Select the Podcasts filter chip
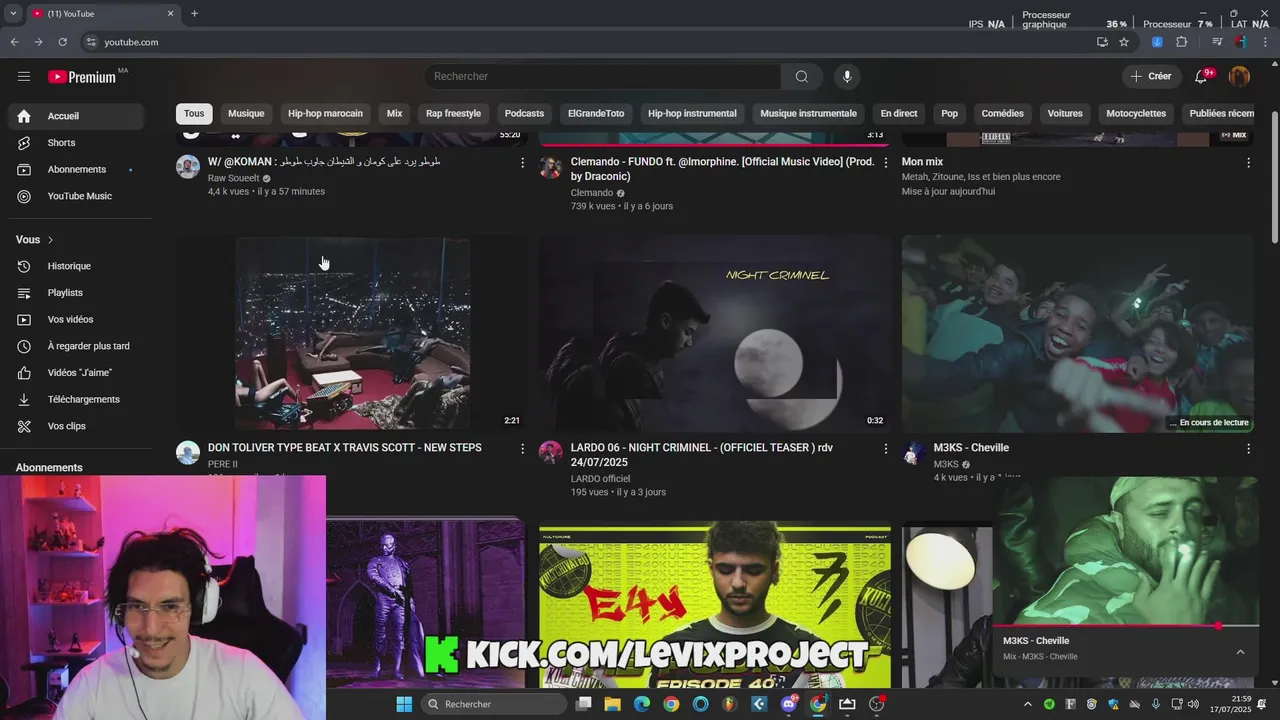Viewport: 1280px width, 720px height. (524, 114)
